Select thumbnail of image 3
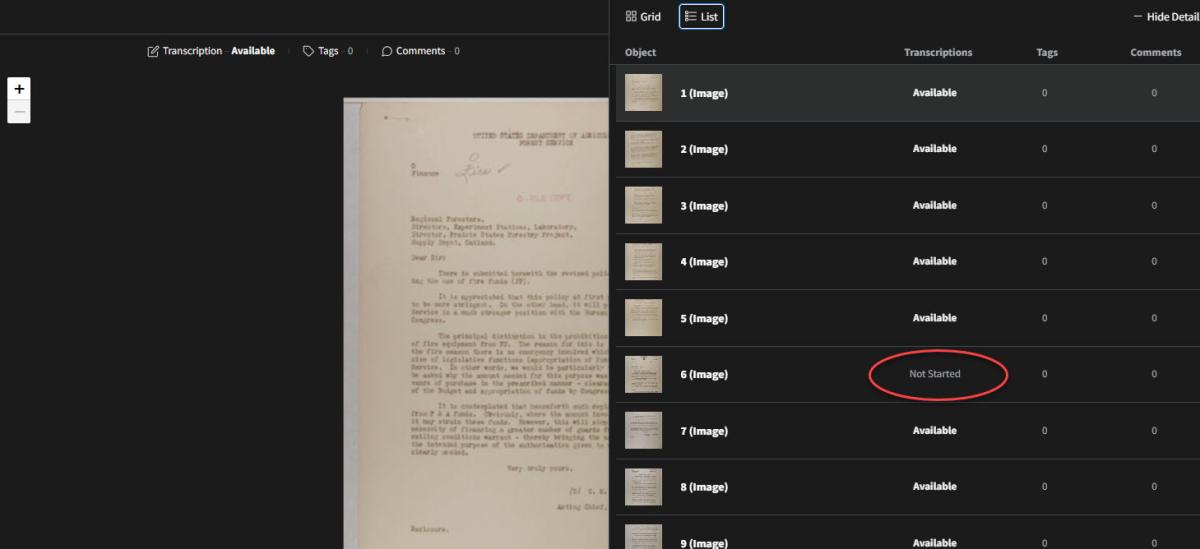 pyautogui.click(x=643, y=206)
